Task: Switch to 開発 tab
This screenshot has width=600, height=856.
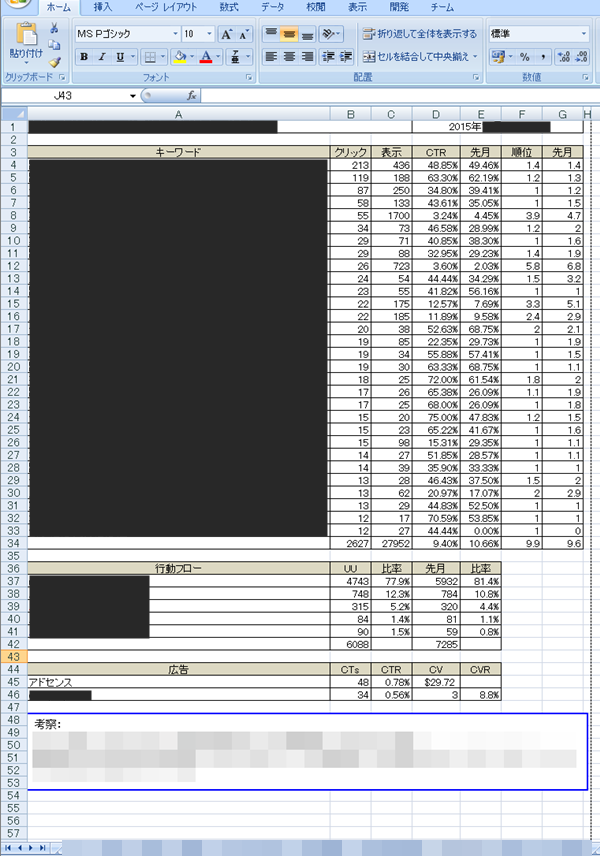Action: tap(399, 7)
